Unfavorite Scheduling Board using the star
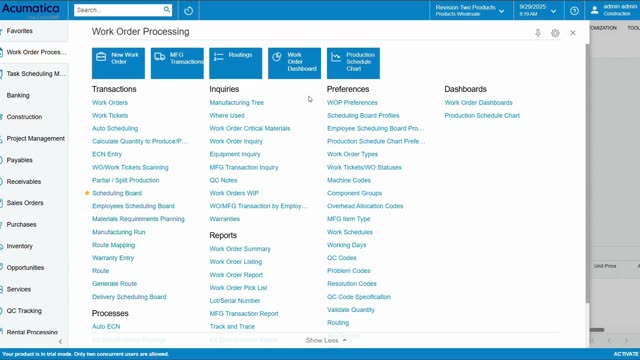Viewport: 640px width, 360px height. [87, 193]
